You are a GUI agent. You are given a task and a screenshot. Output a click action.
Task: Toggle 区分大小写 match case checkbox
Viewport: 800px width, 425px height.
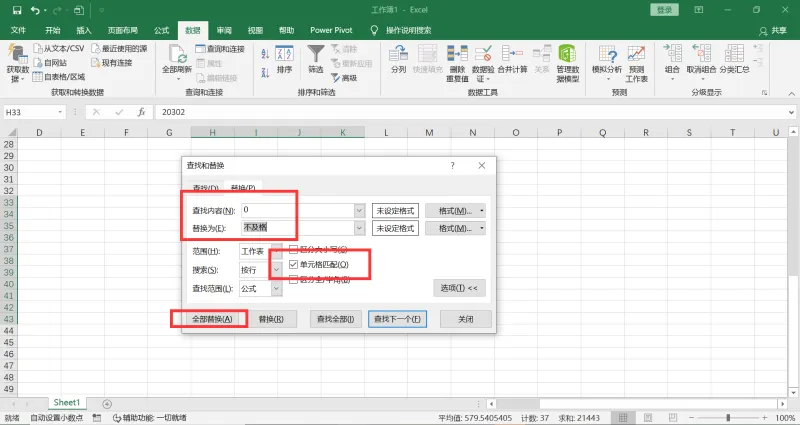click(x=293, y=249)
